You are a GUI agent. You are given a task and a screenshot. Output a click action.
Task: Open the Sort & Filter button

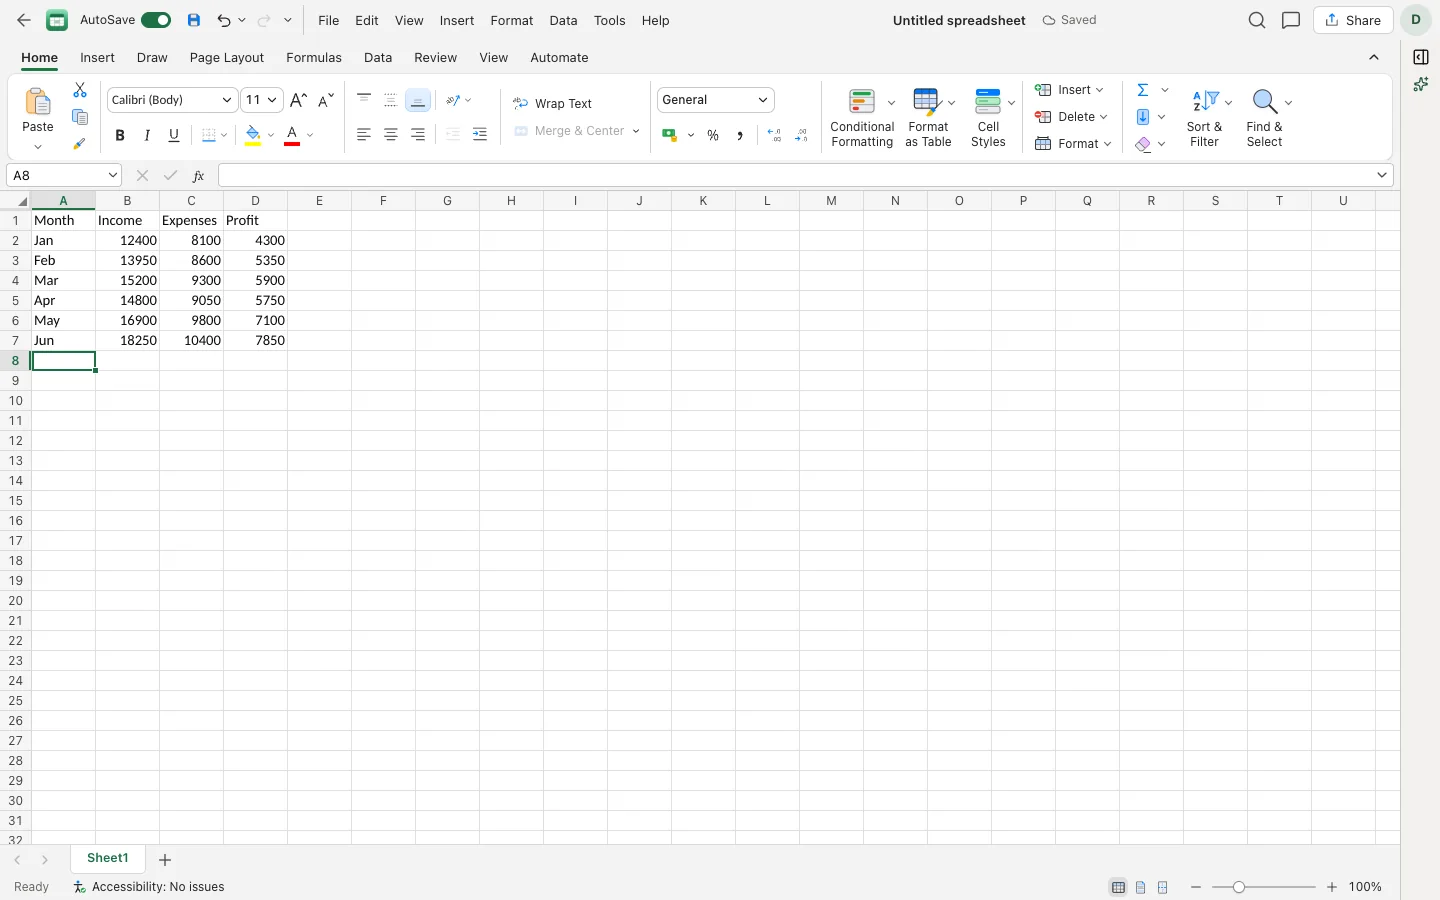pos(1205,118)
